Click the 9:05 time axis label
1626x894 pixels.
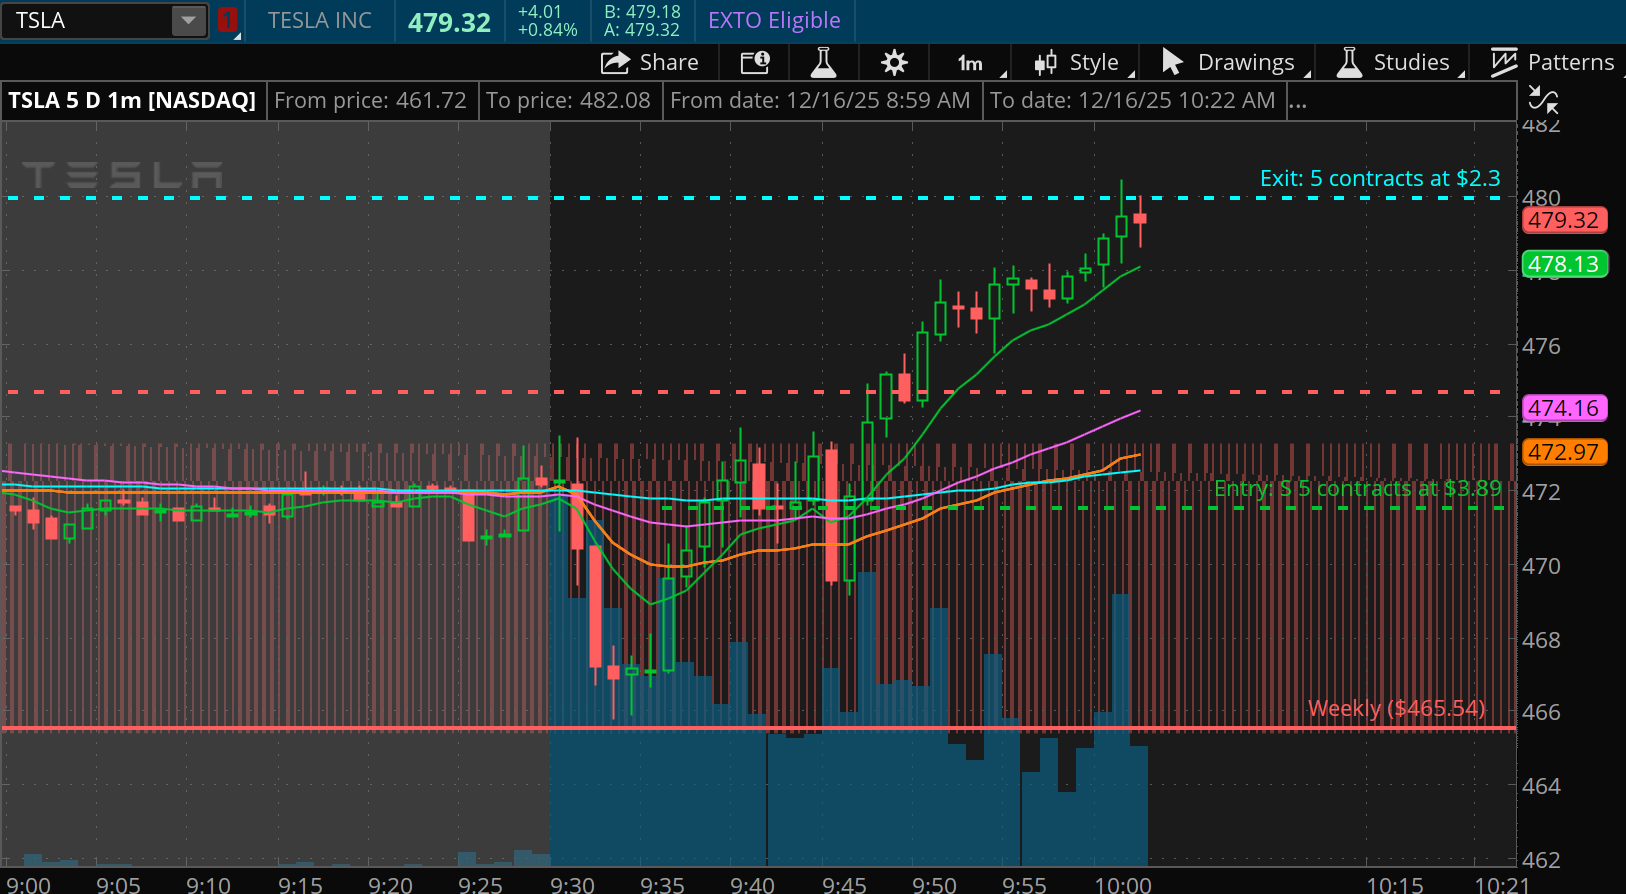(x=118, y=884)
